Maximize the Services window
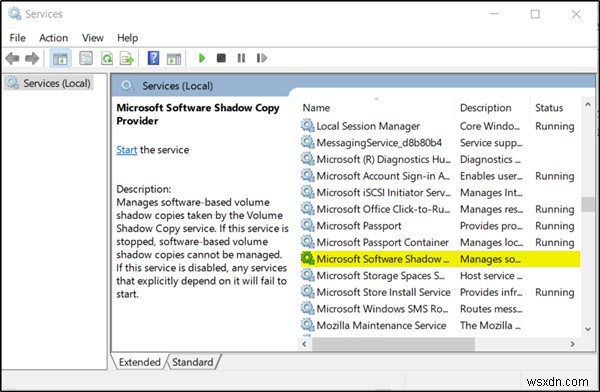The width and height of the screenshot is (600, 392). pyautogui.click(x=535, y=14)
